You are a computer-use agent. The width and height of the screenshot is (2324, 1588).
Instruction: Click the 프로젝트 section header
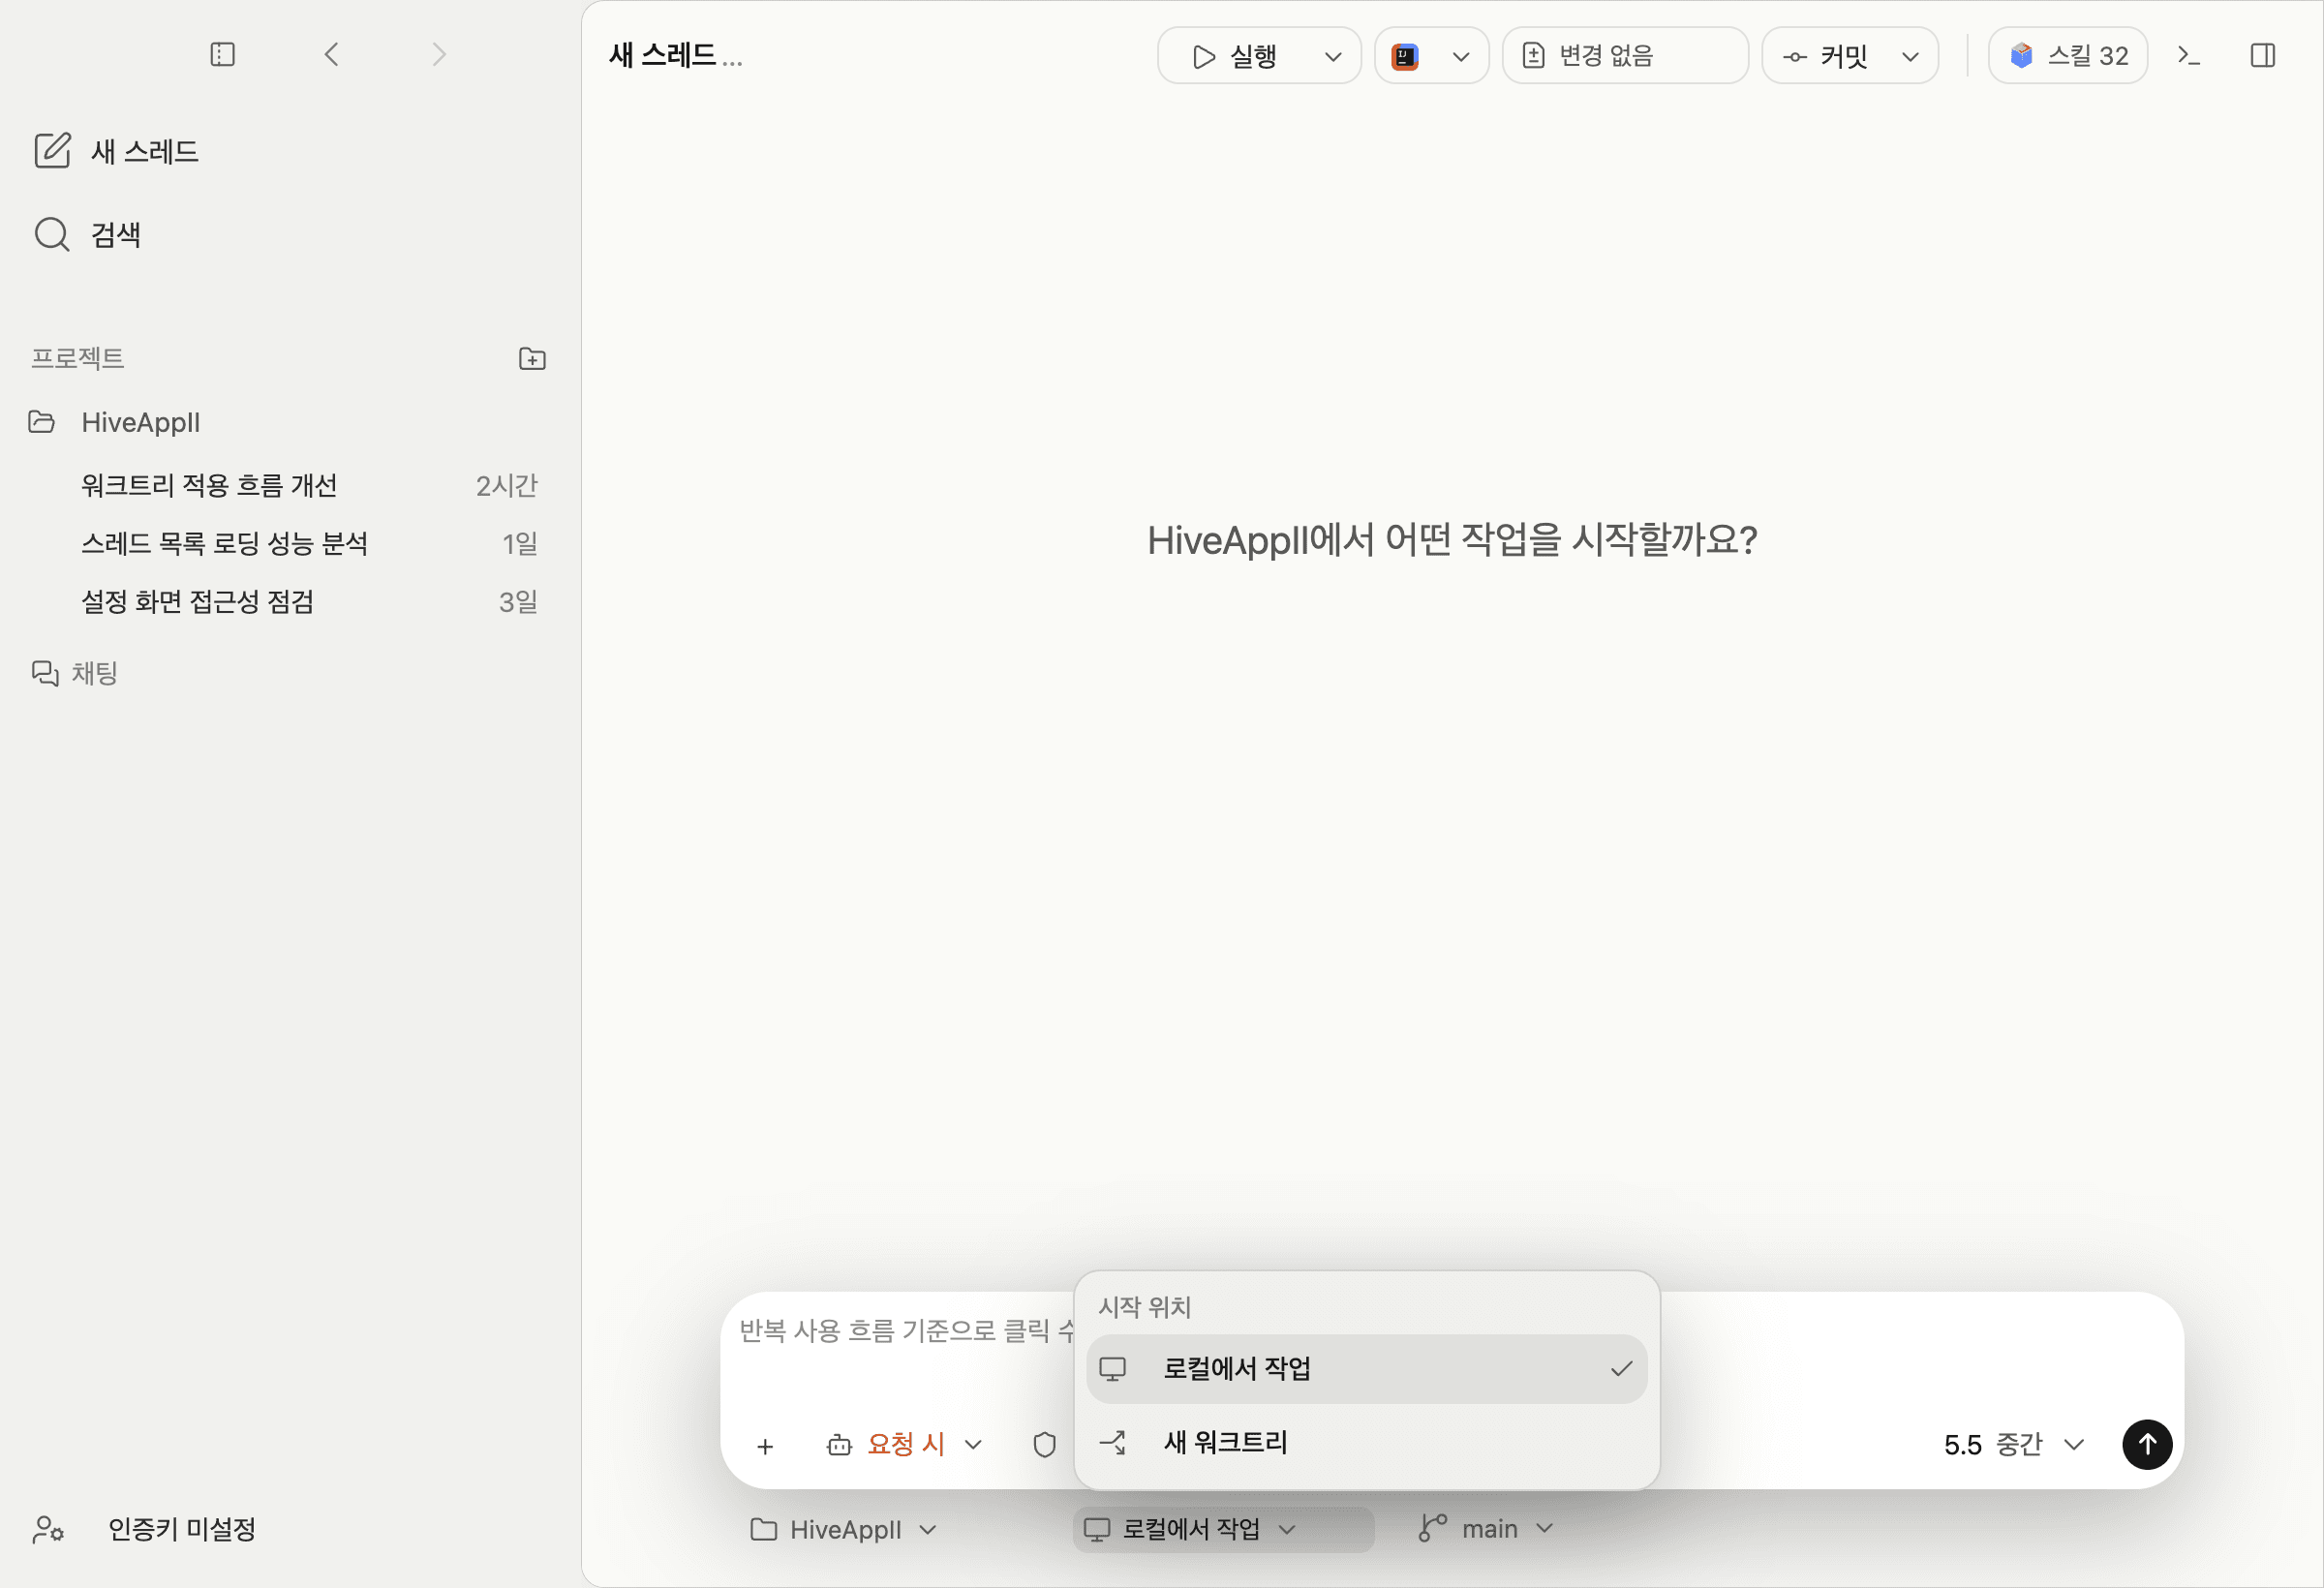(77, 358)
